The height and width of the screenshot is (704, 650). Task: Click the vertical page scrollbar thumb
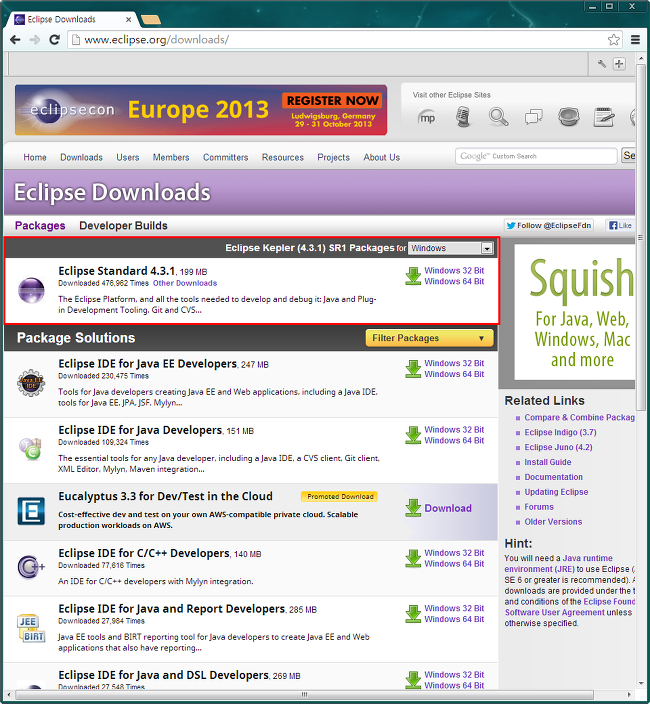(641, 238)
